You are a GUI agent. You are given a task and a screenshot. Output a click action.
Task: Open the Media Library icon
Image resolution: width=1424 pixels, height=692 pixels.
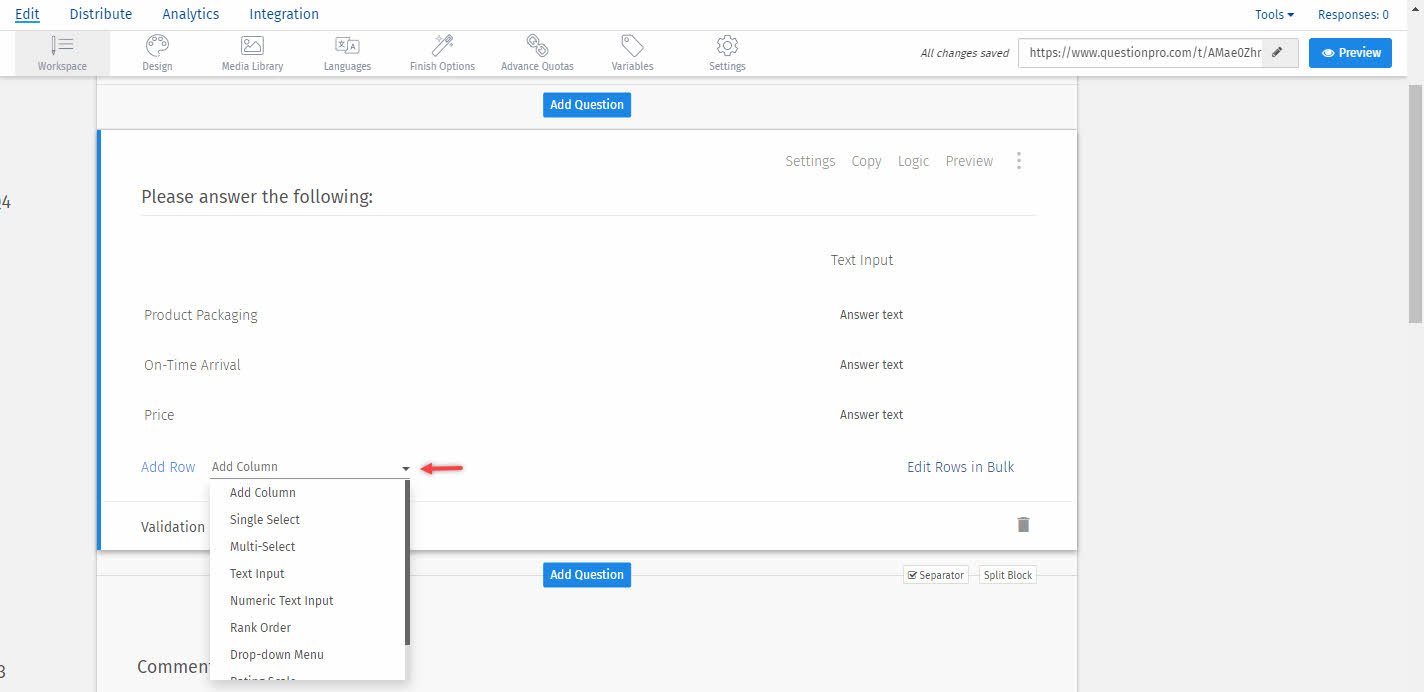coord(252,46)
